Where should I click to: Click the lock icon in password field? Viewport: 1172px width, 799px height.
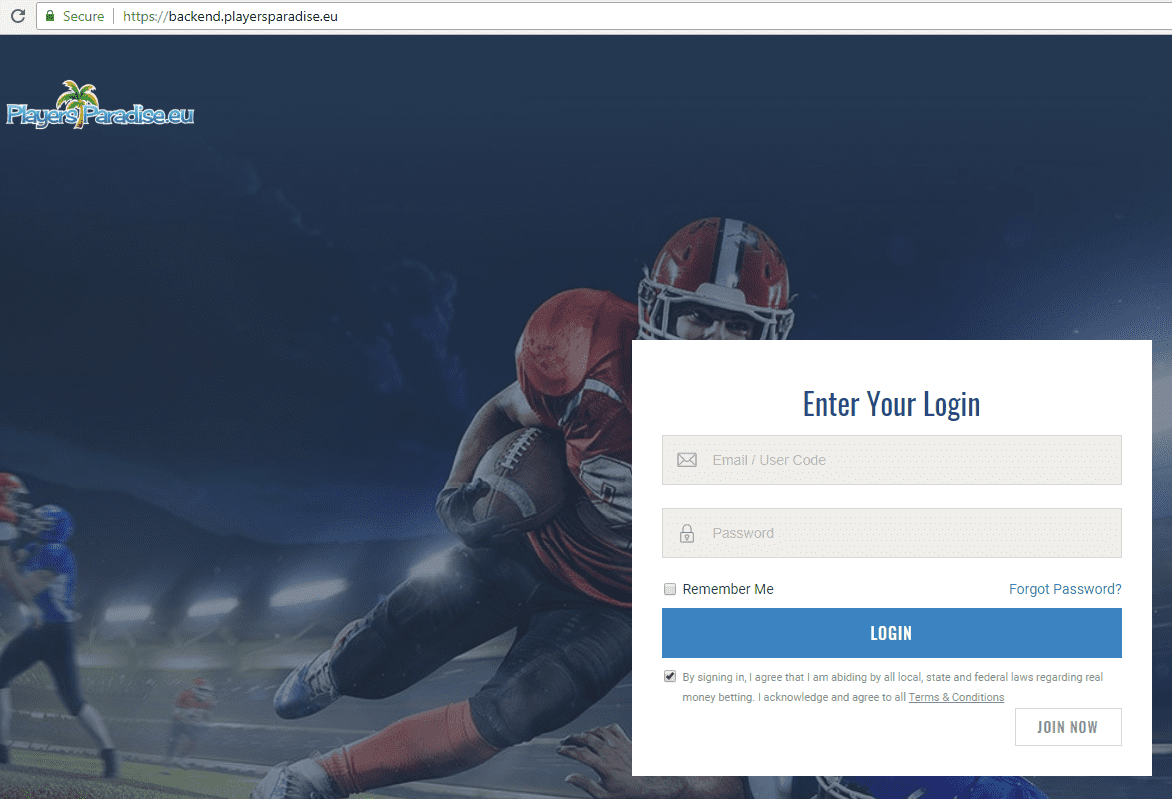click(x=687, y=533)
